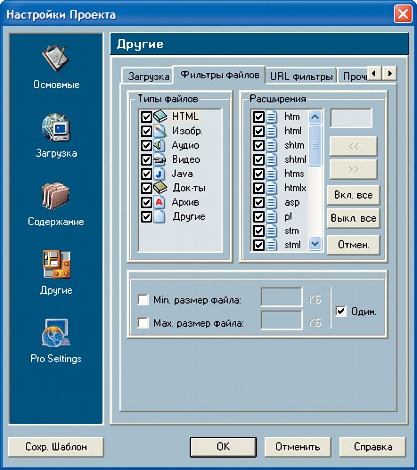Click the new extension input field
This screenshot has height=470, width=417.
[x=351, y=118]
